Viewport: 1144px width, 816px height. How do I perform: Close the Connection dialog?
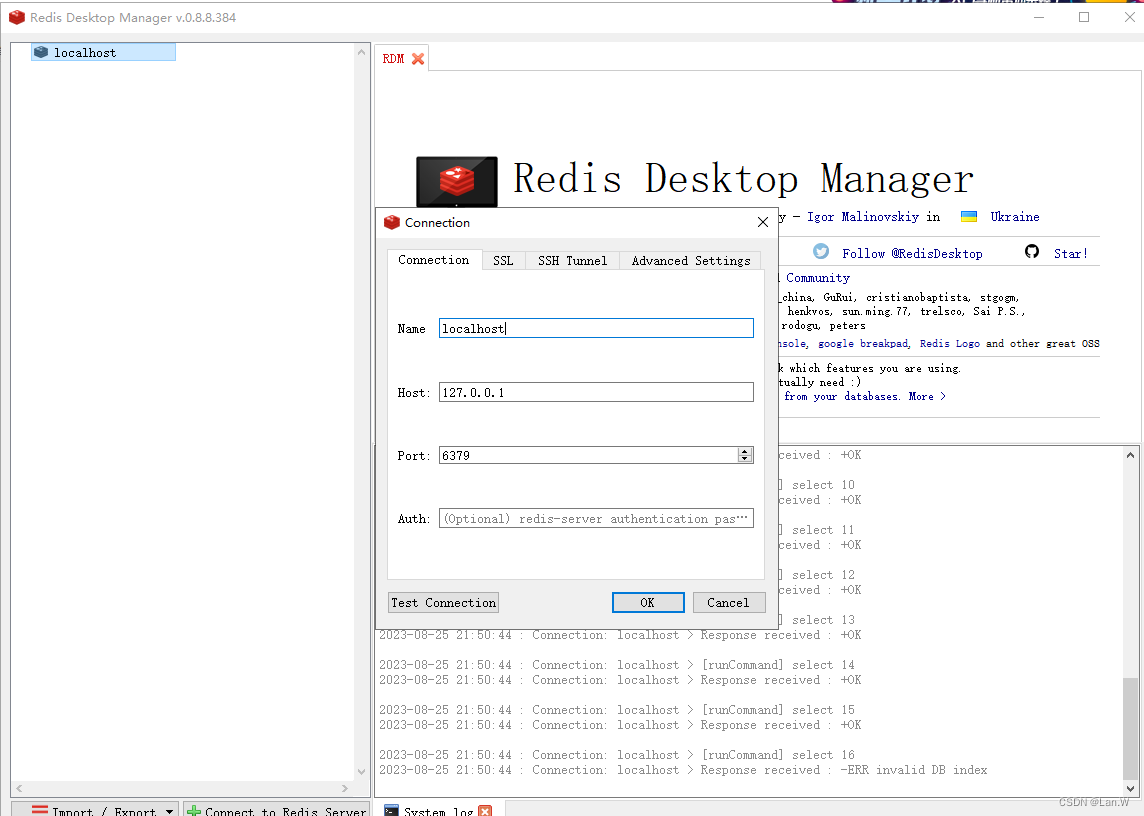click(x=762, y=223)
